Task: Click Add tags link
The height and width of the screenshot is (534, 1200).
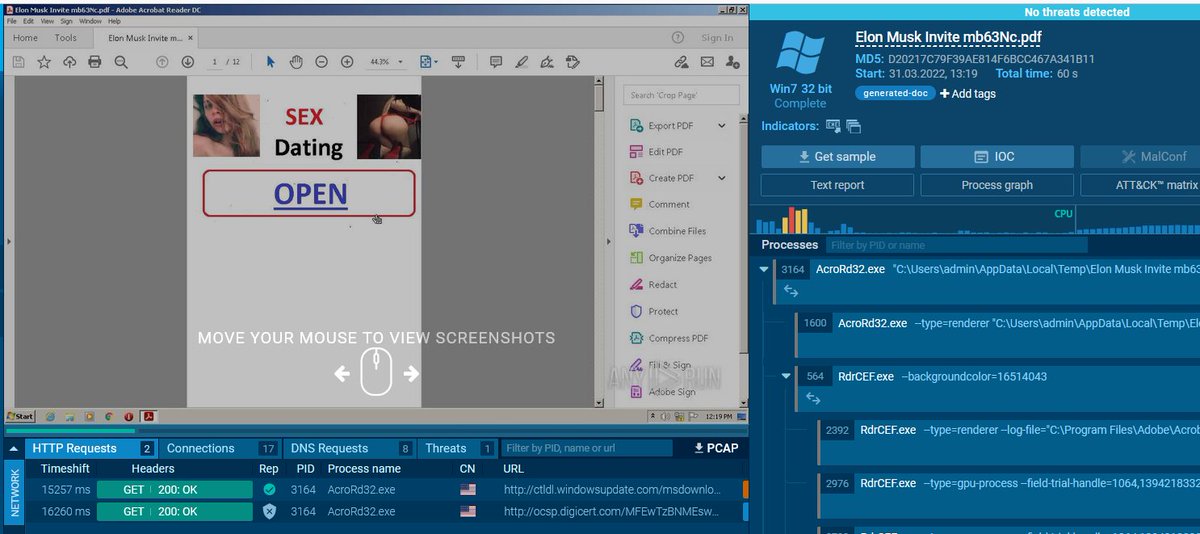Action: [x=968, y=94]
